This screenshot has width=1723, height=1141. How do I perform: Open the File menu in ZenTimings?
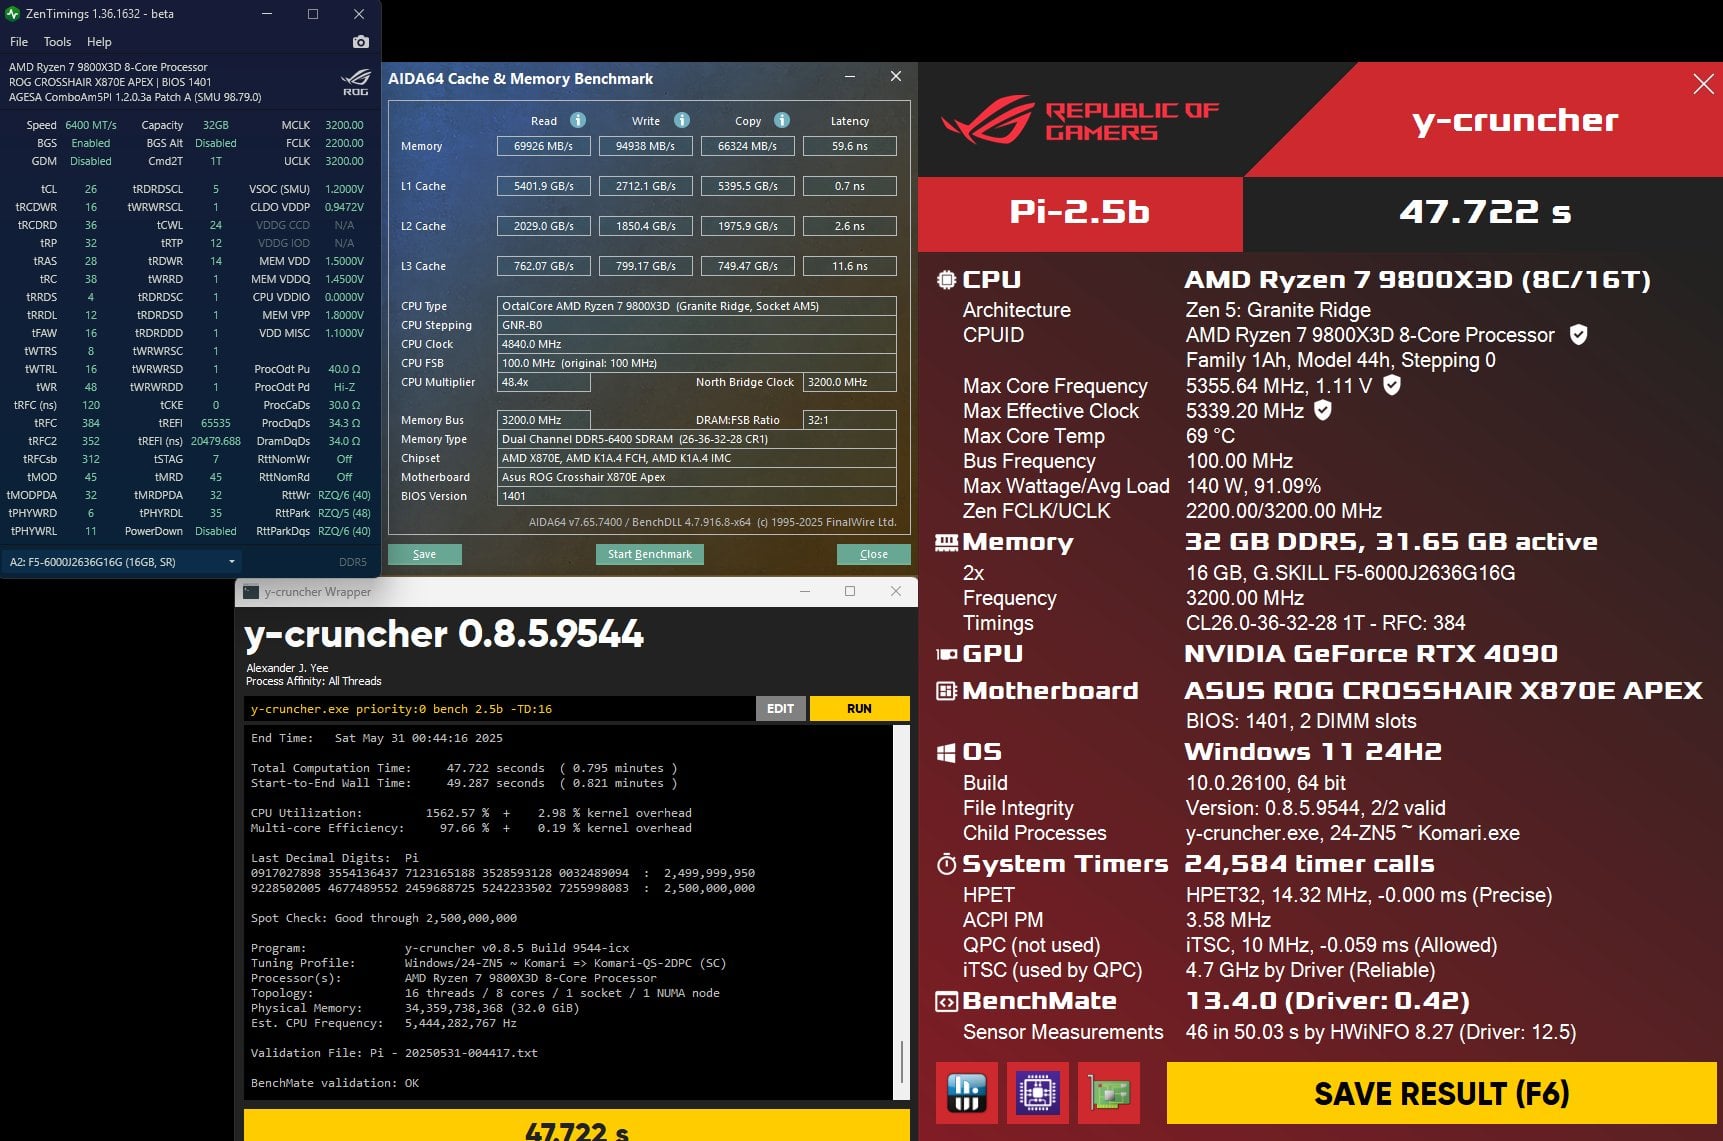tap(19, 42)
